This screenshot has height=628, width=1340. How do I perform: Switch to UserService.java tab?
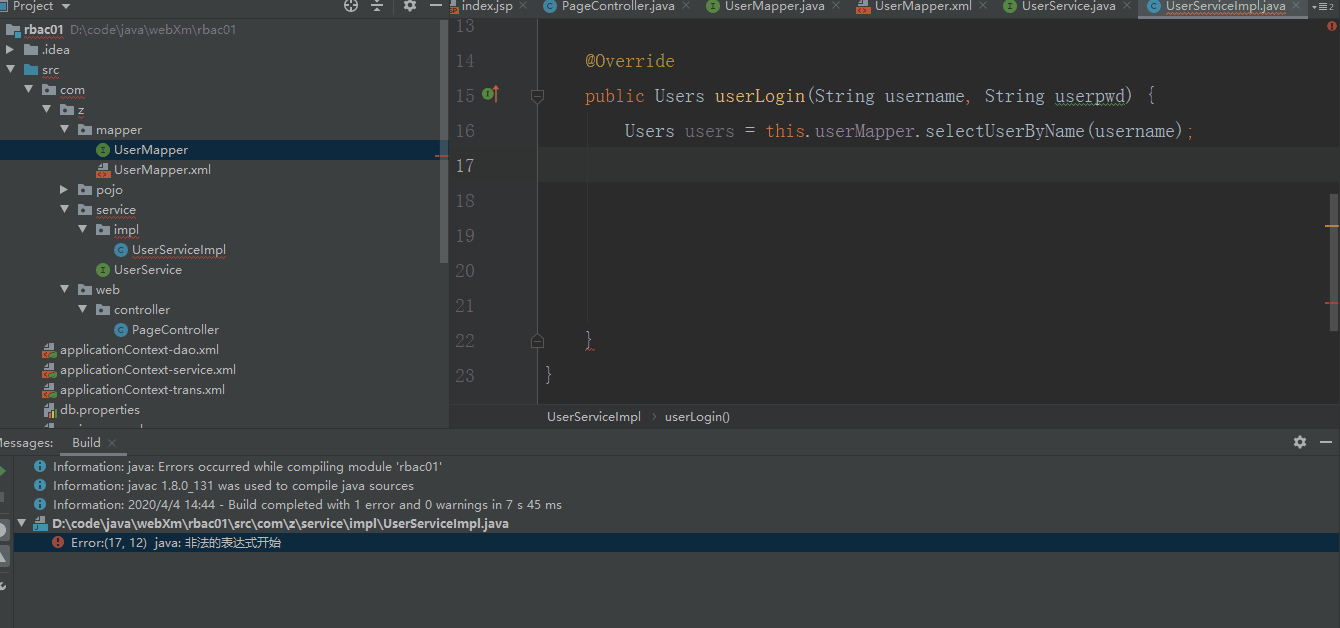pos(1068,6)
